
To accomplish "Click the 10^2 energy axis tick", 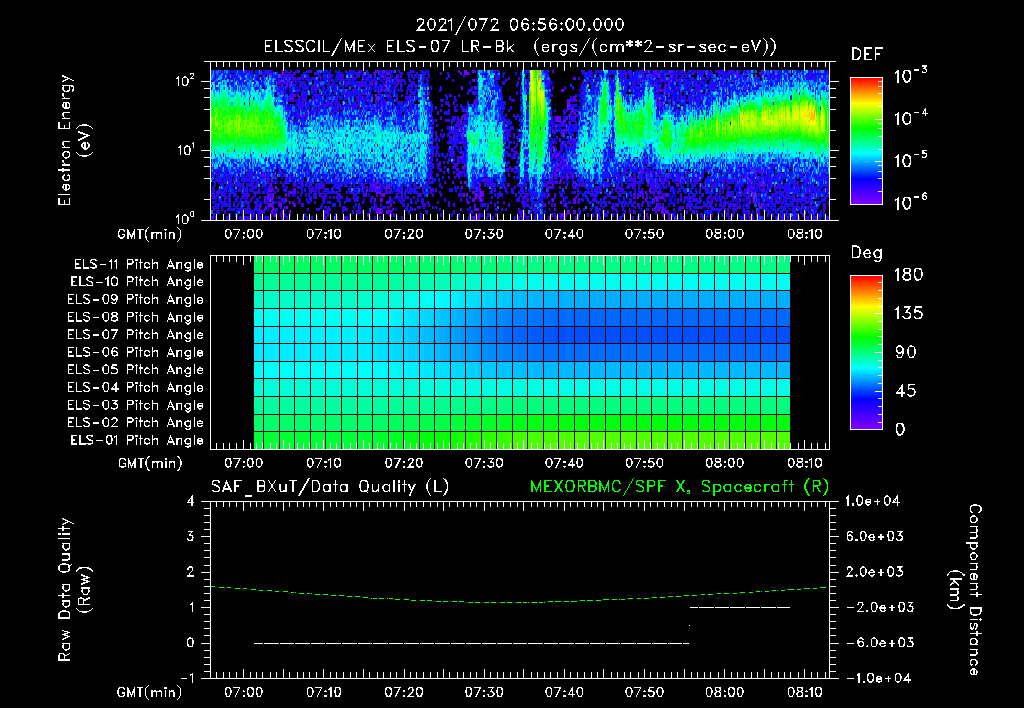I will (x=186, y=81).
